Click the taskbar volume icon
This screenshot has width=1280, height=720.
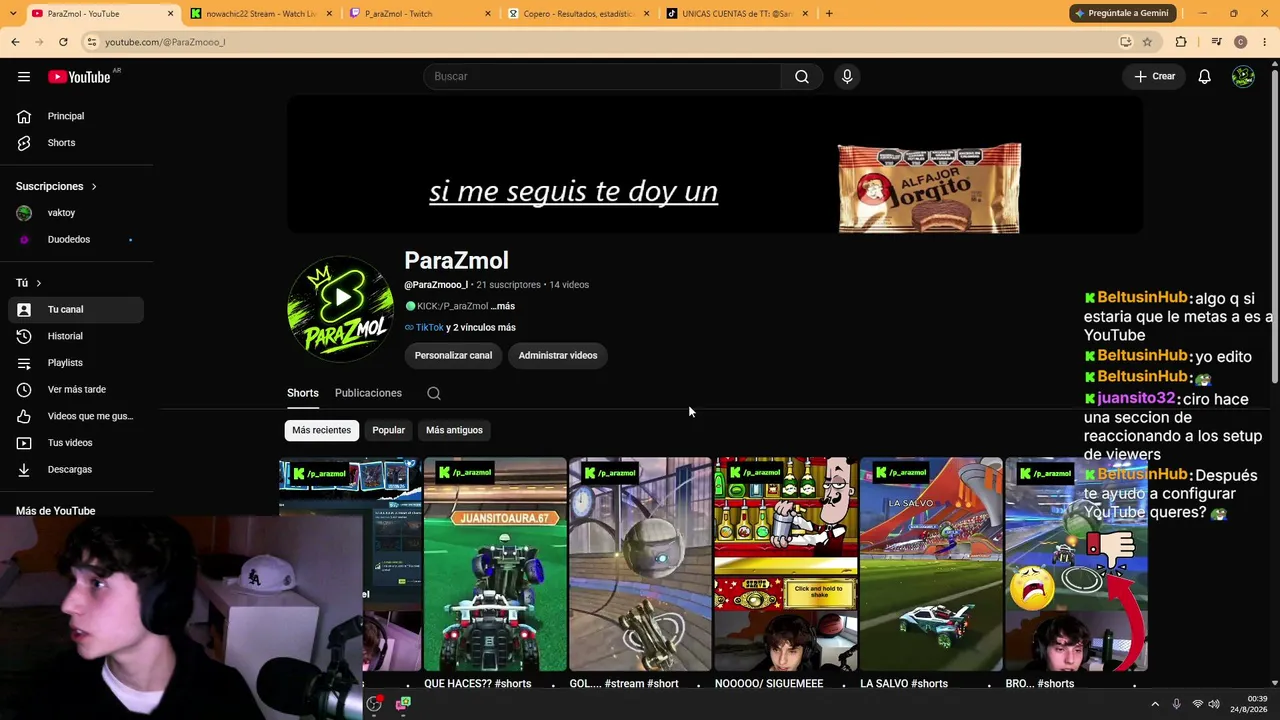tap(1214, 704)
